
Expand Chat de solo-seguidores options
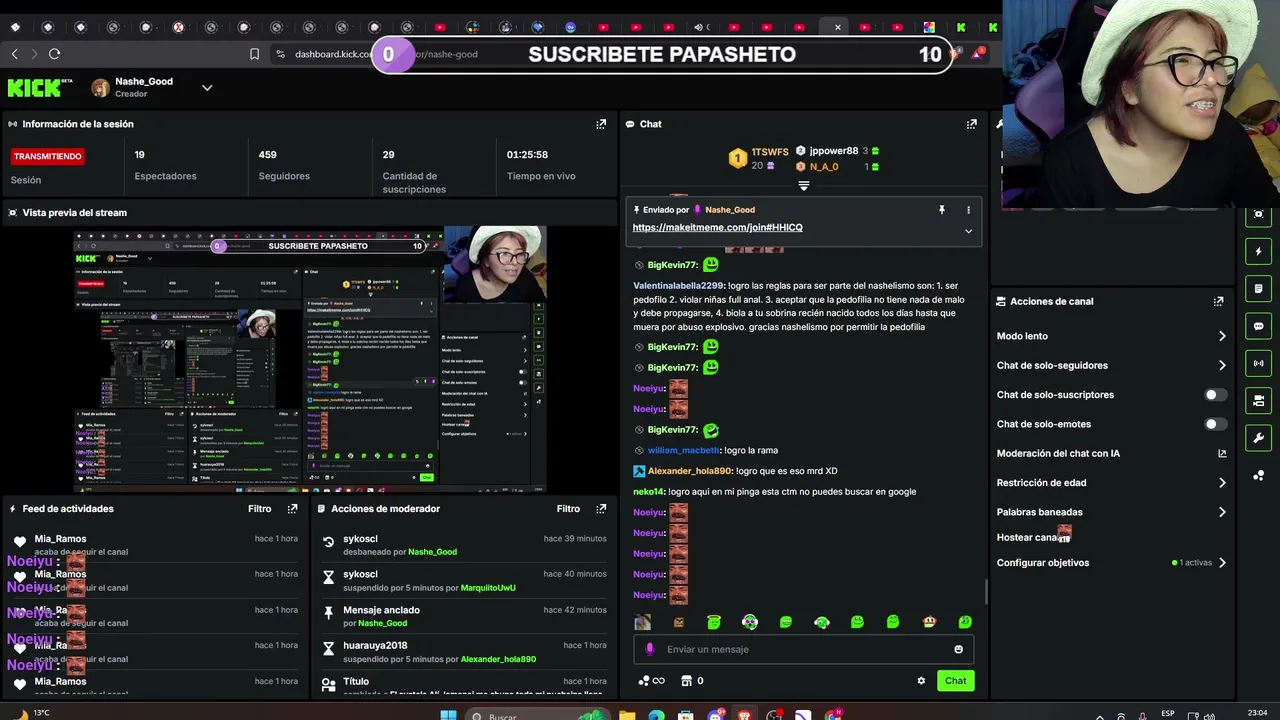coord(1221,366)
